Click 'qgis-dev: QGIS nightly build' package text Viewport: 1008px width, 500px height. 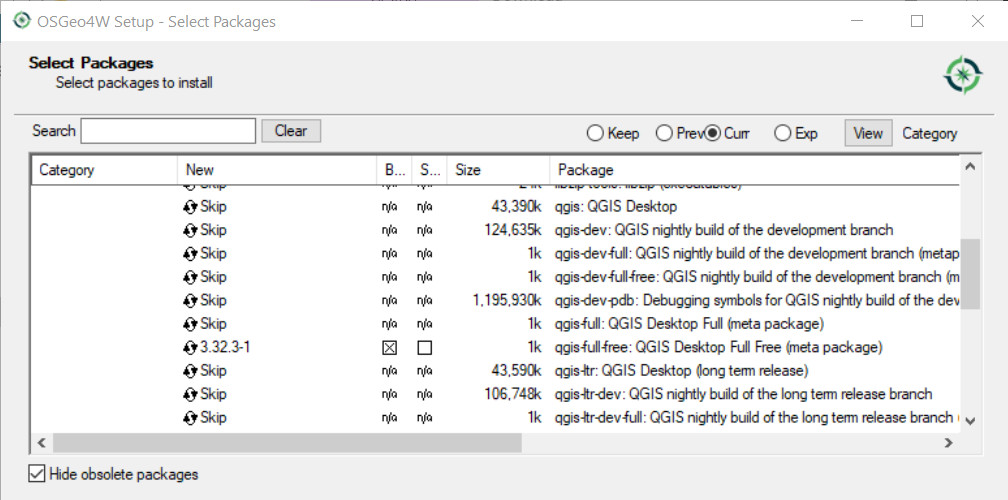pyautogui.click(x=724, y=230)
